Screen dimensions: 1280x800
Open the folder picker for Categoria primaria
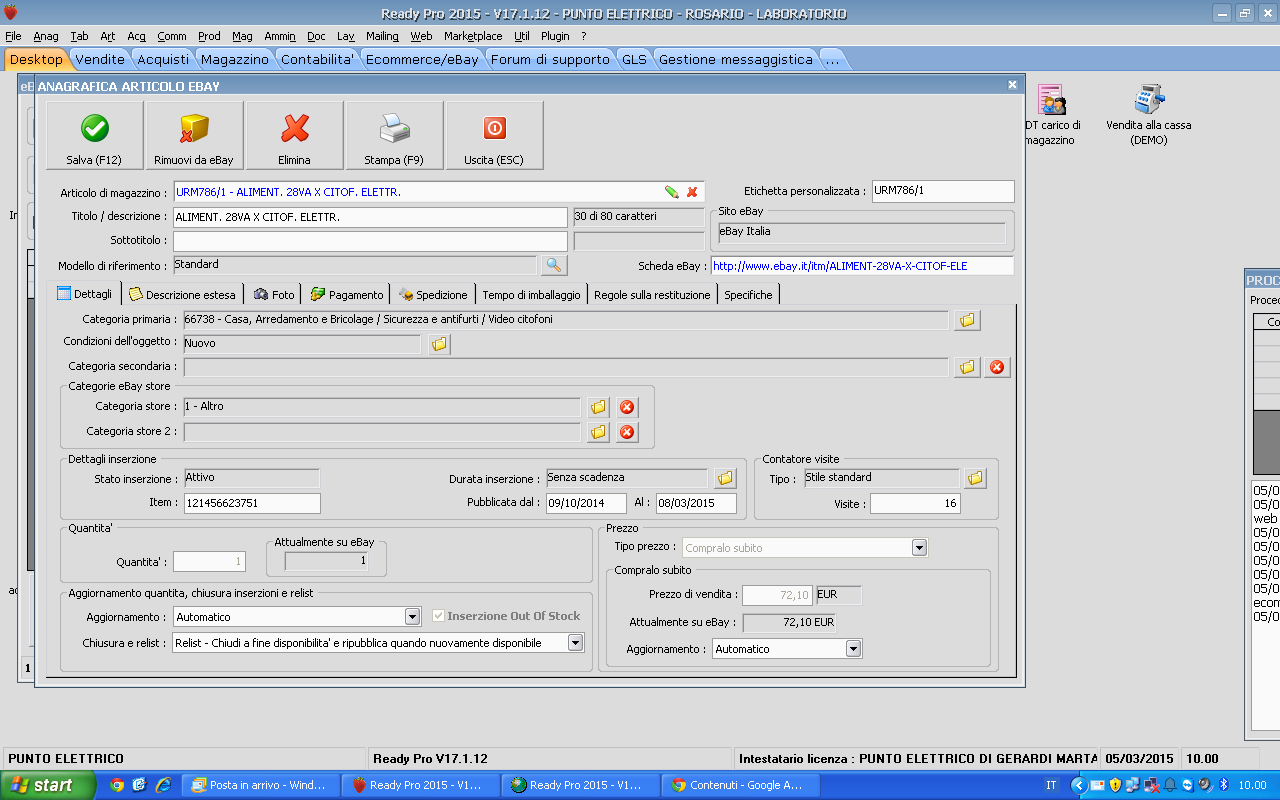pos(967,320)
